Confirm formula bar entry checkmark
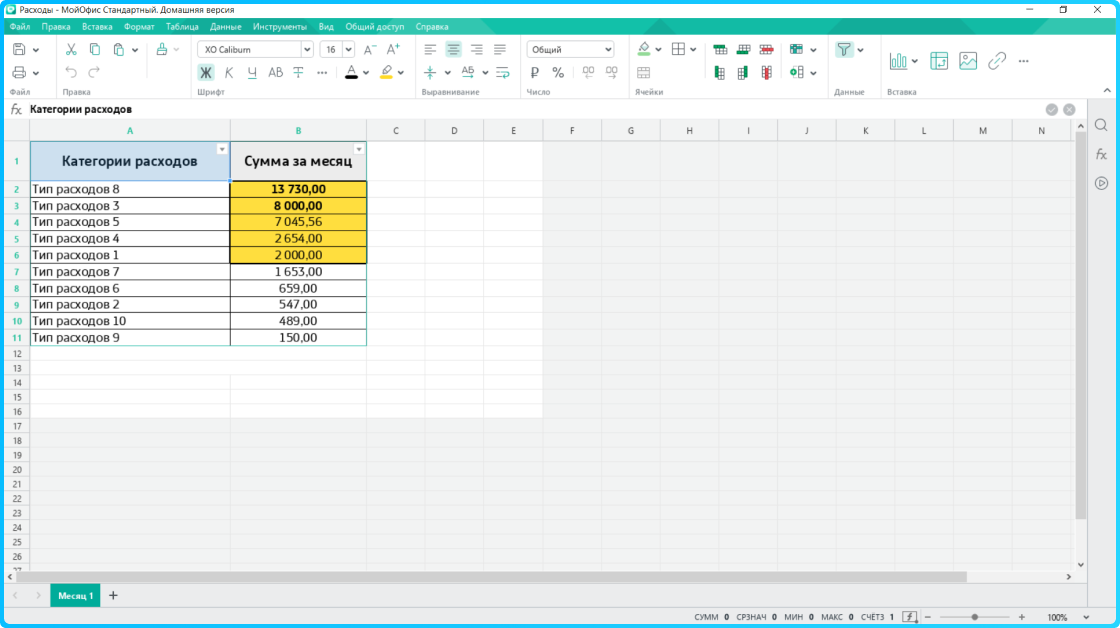Screen dimensions: 1120x628 [x=1051, y=109]
